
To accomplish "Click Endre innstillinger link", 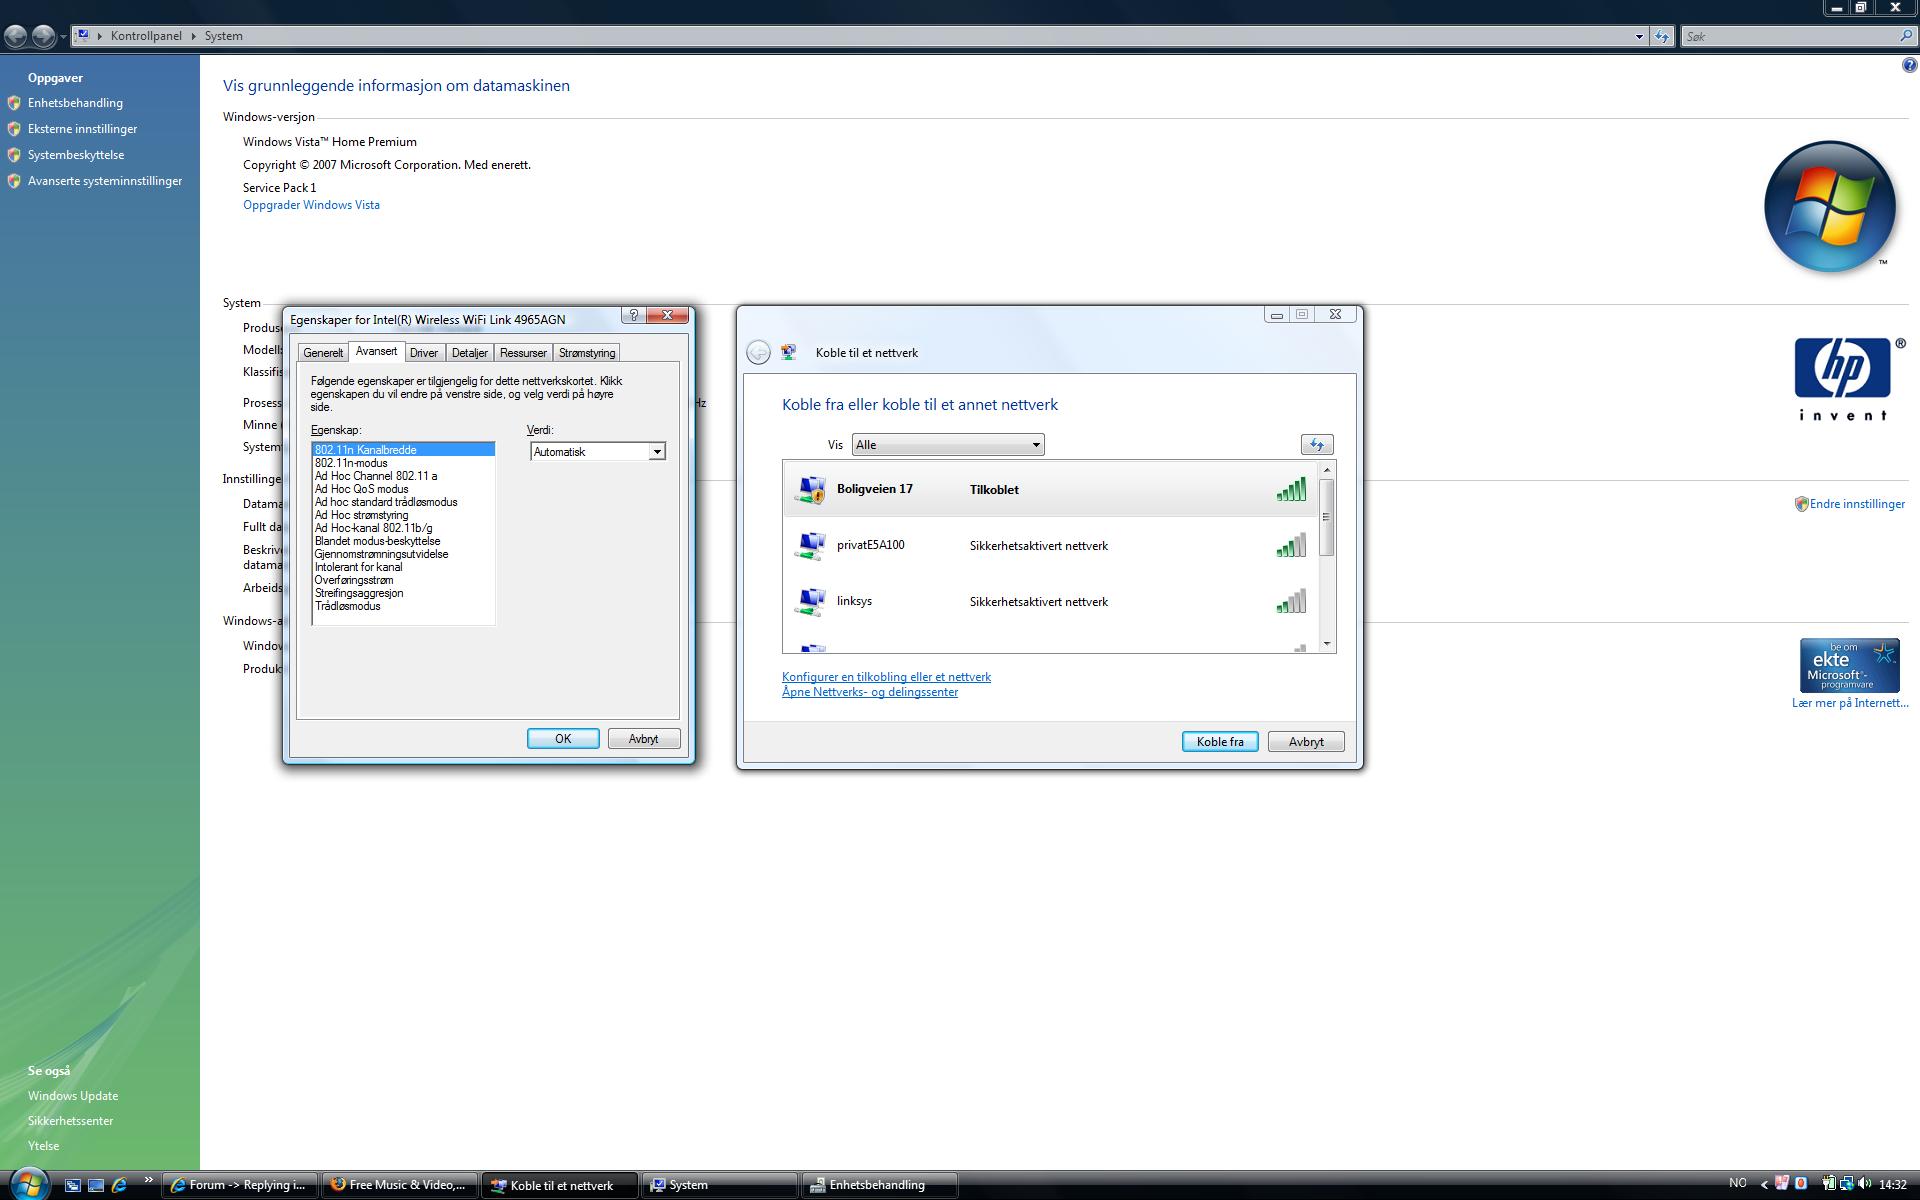I will point(1857,504).
